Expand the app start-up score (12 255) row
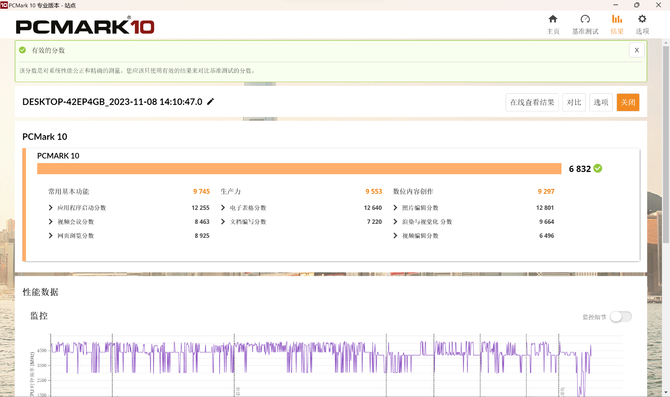Screen dimensions: 670x397 pyautogui.click(x=129, y=208)
